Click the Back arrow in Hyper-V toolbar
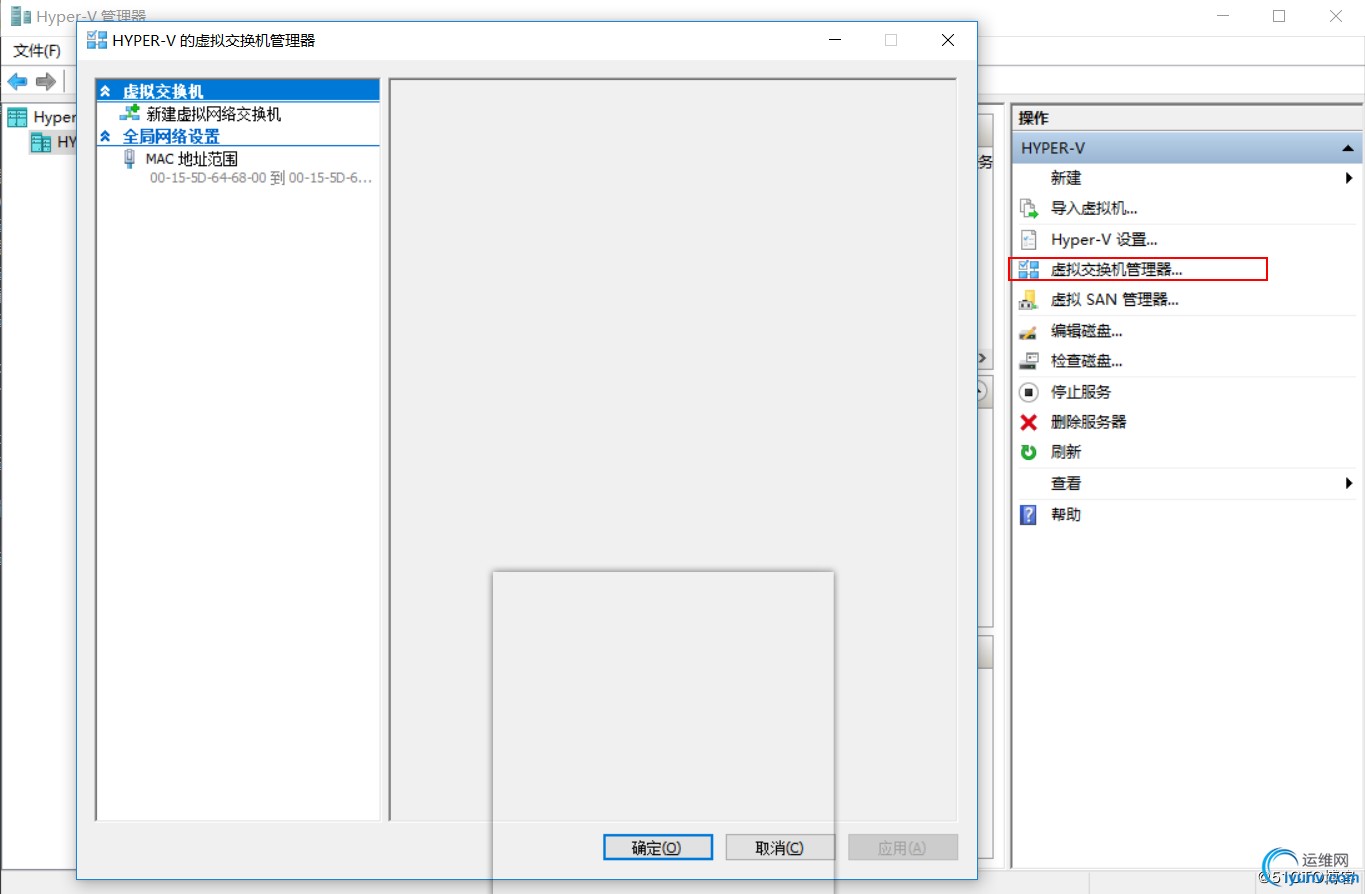 pyautogui.click(x=18, y=81)
